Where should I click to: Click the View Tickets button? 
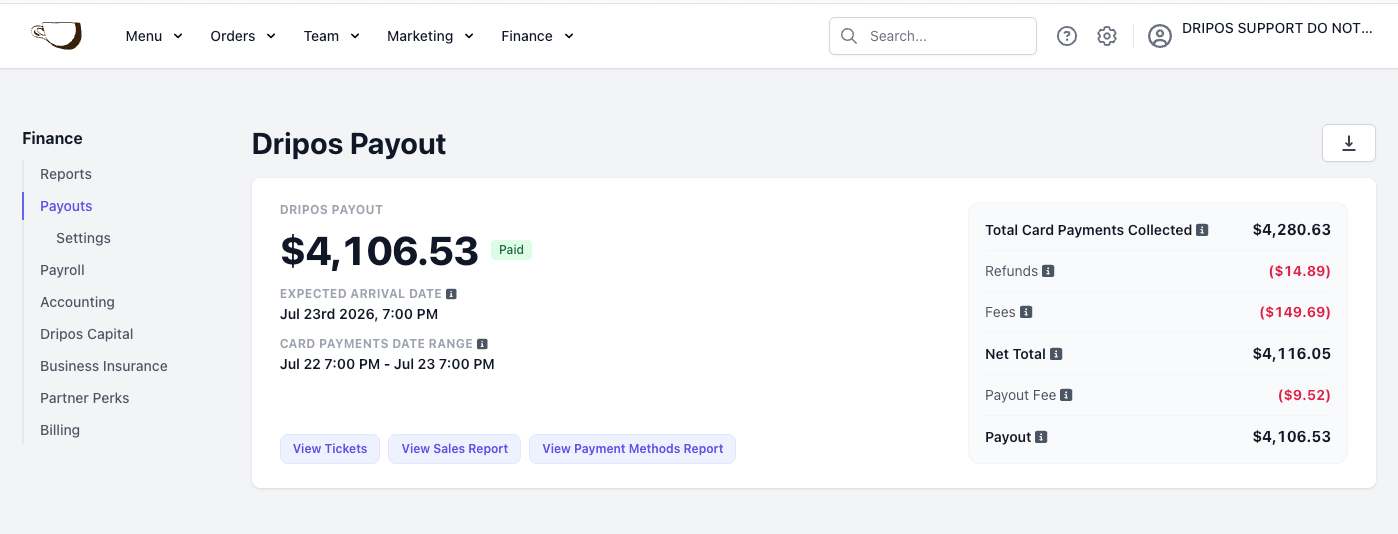(330, 449)
